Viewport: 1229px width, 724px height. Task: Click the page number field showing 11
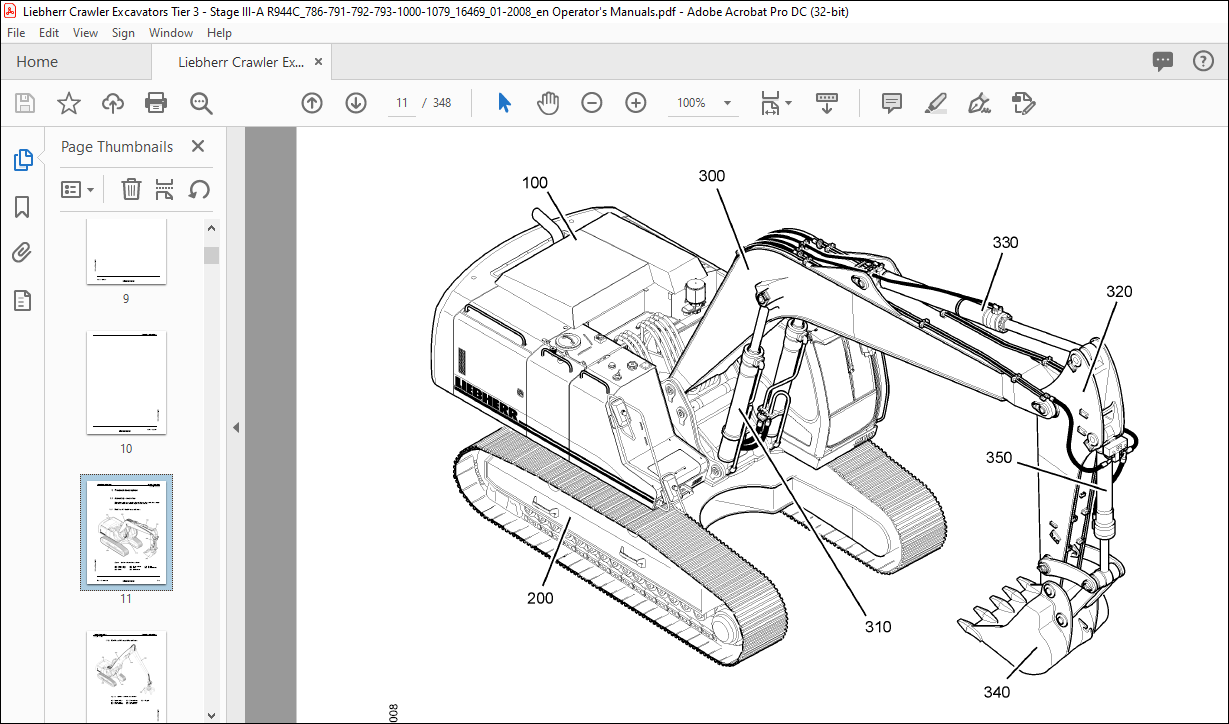pyautogui.click(x=402, y=103)
